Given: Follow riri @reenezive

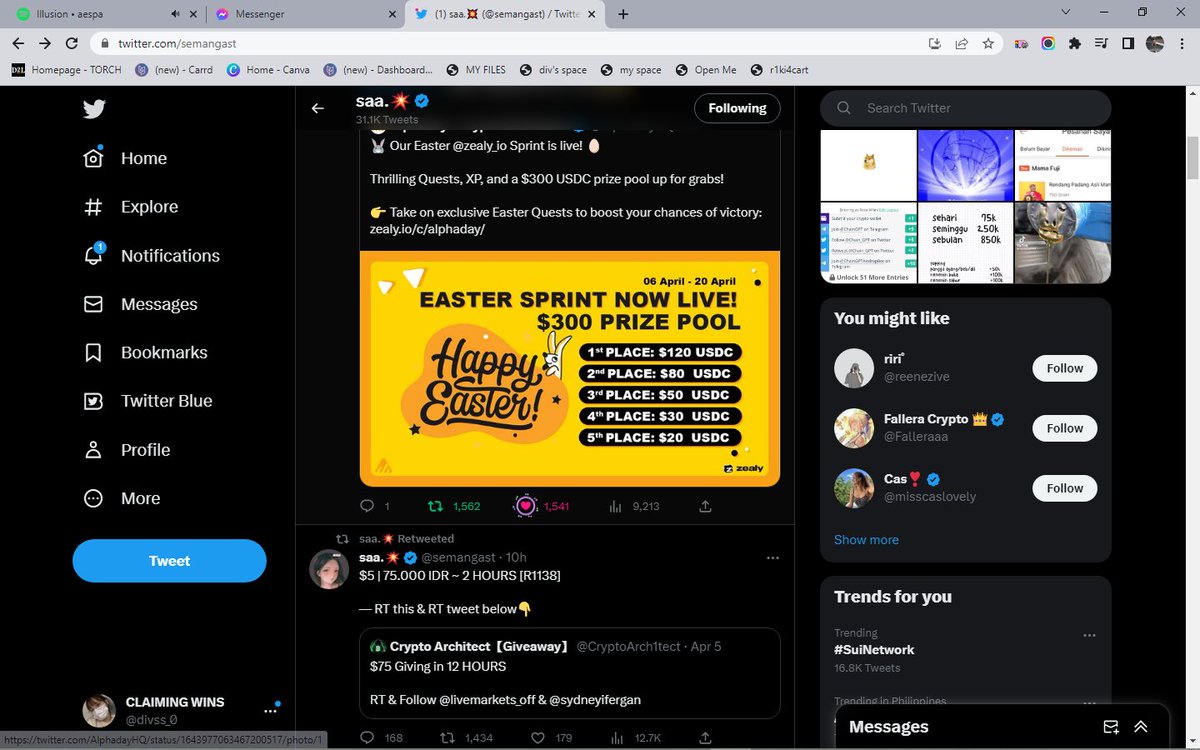Looking at the screenshot, I should pyautogui.click(x=1065, y=368).
